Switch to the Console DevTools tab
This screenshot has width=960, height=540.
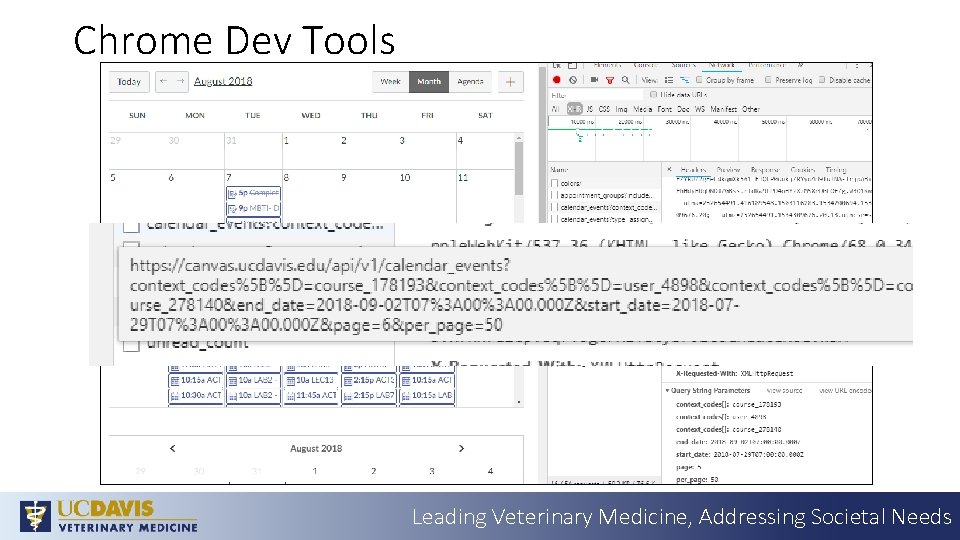pos(645,65)
